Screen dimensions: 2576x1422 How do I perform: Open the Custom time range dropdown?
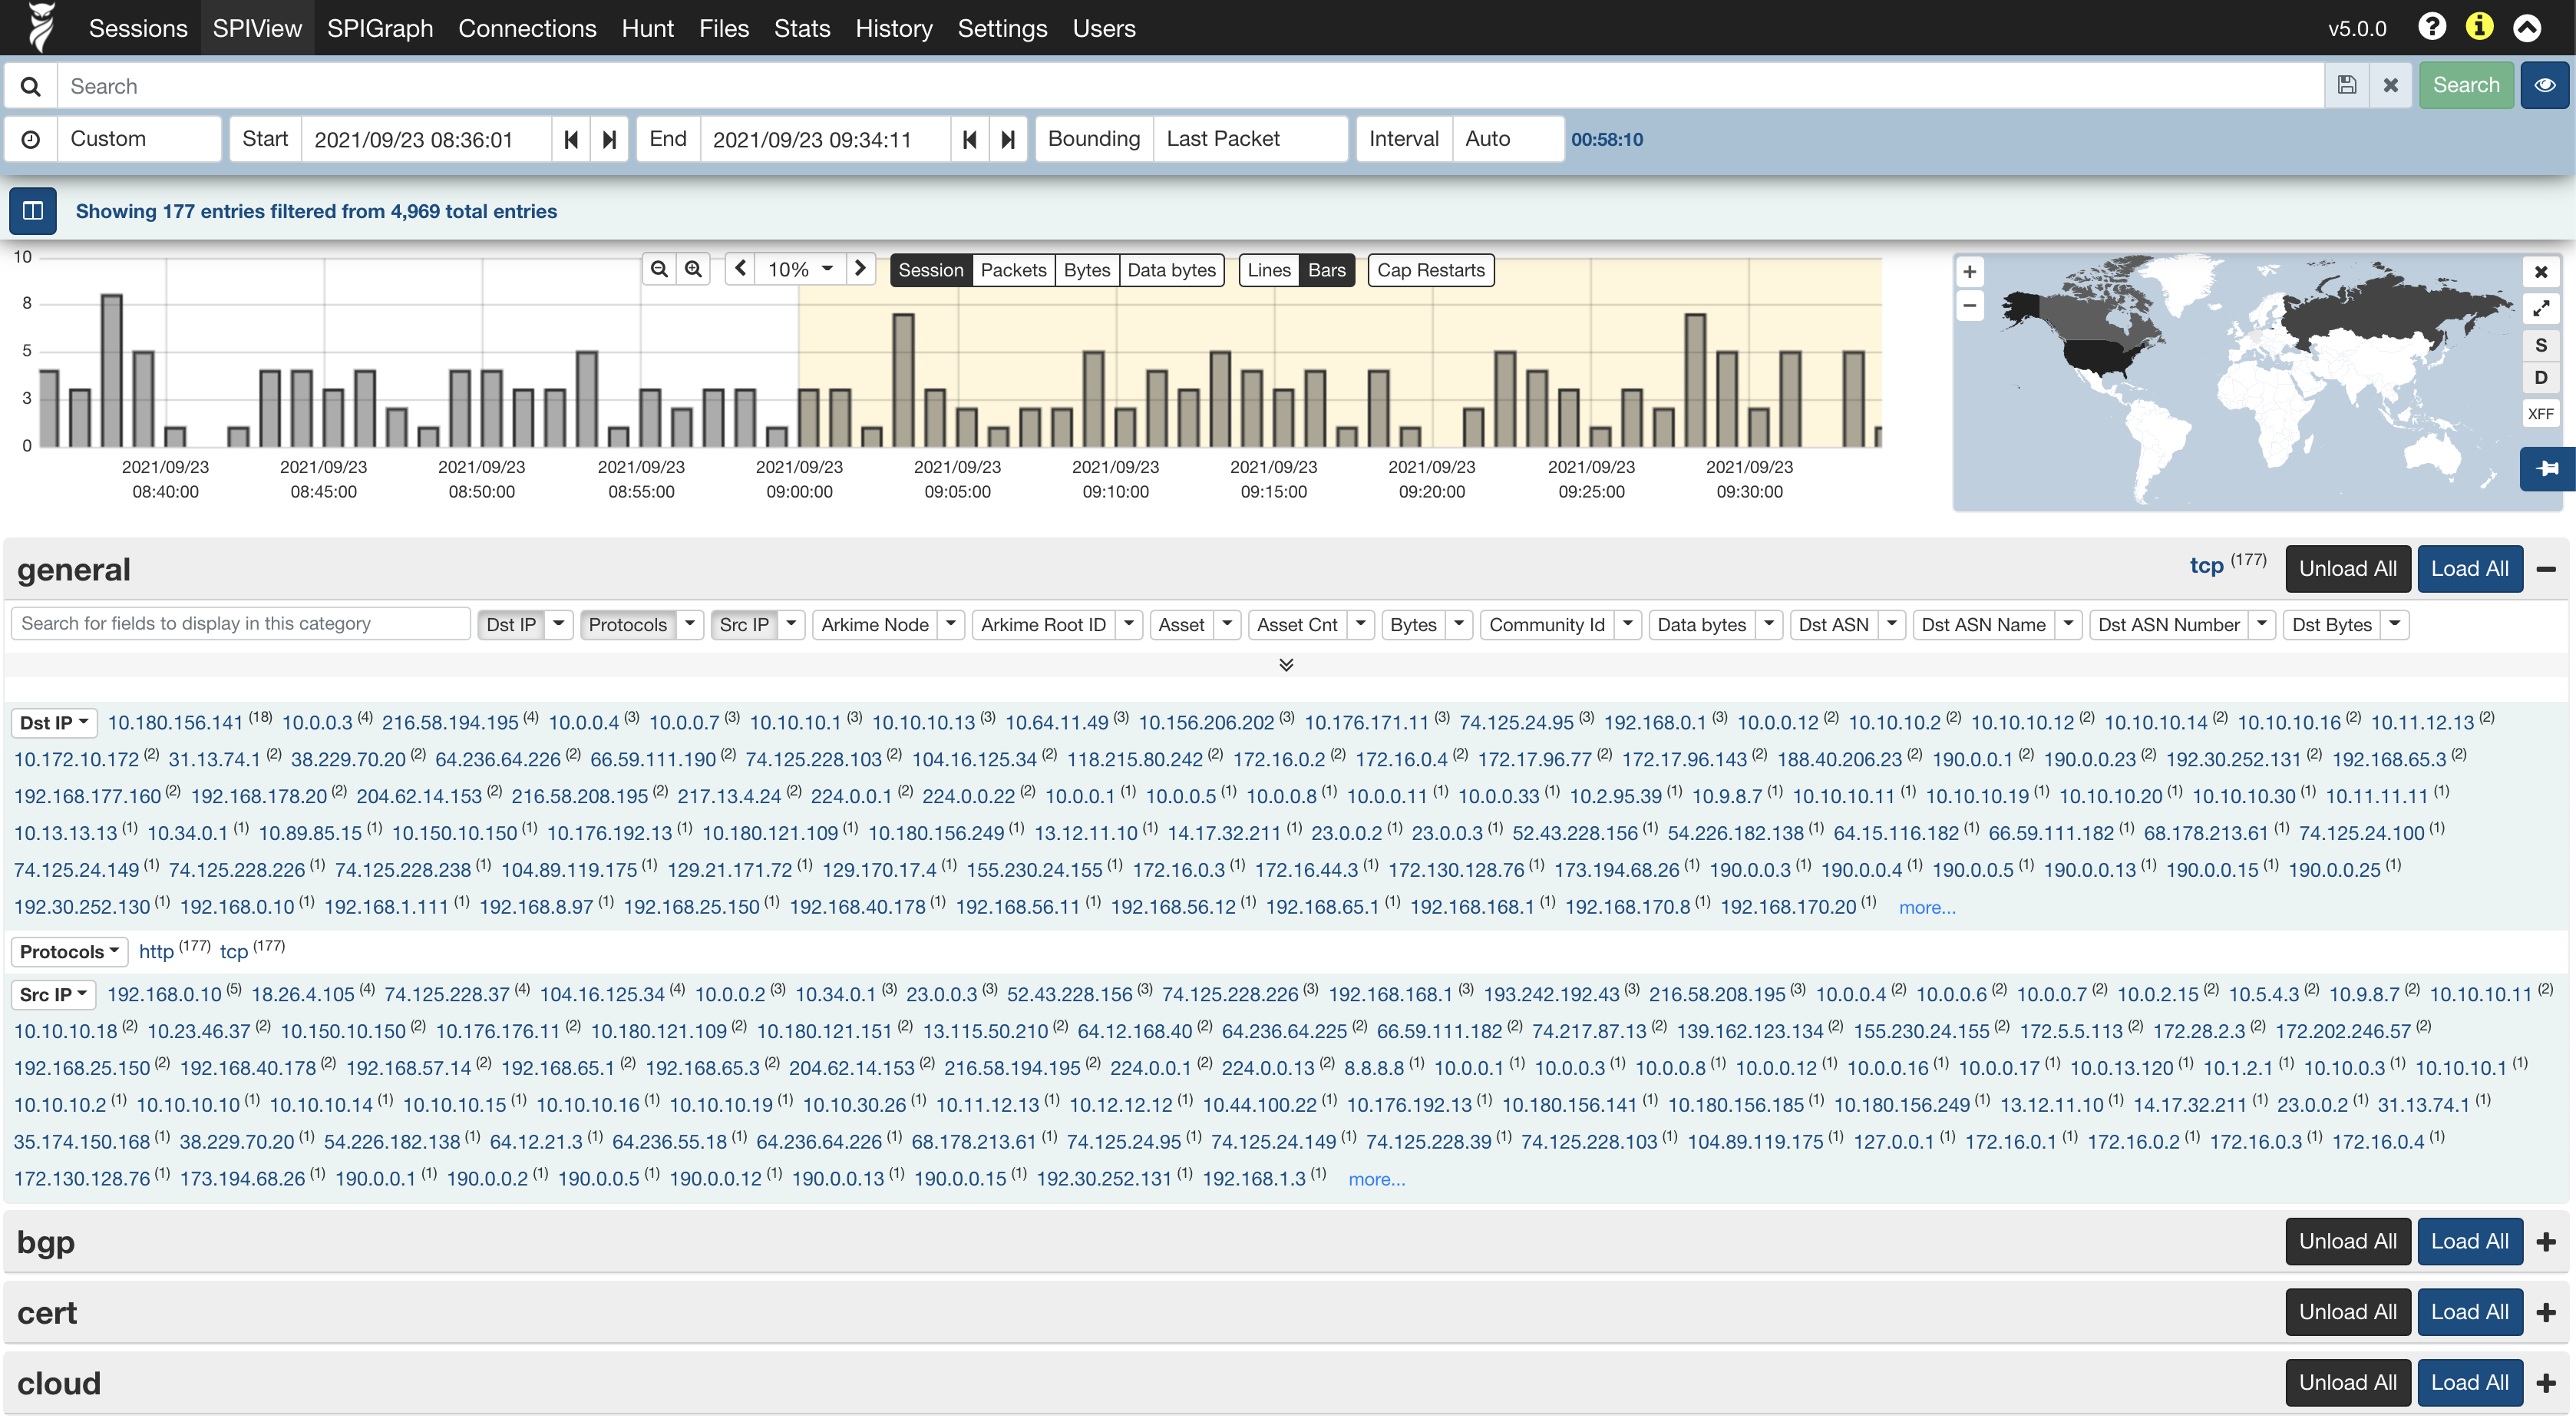[x=138, y=139]
